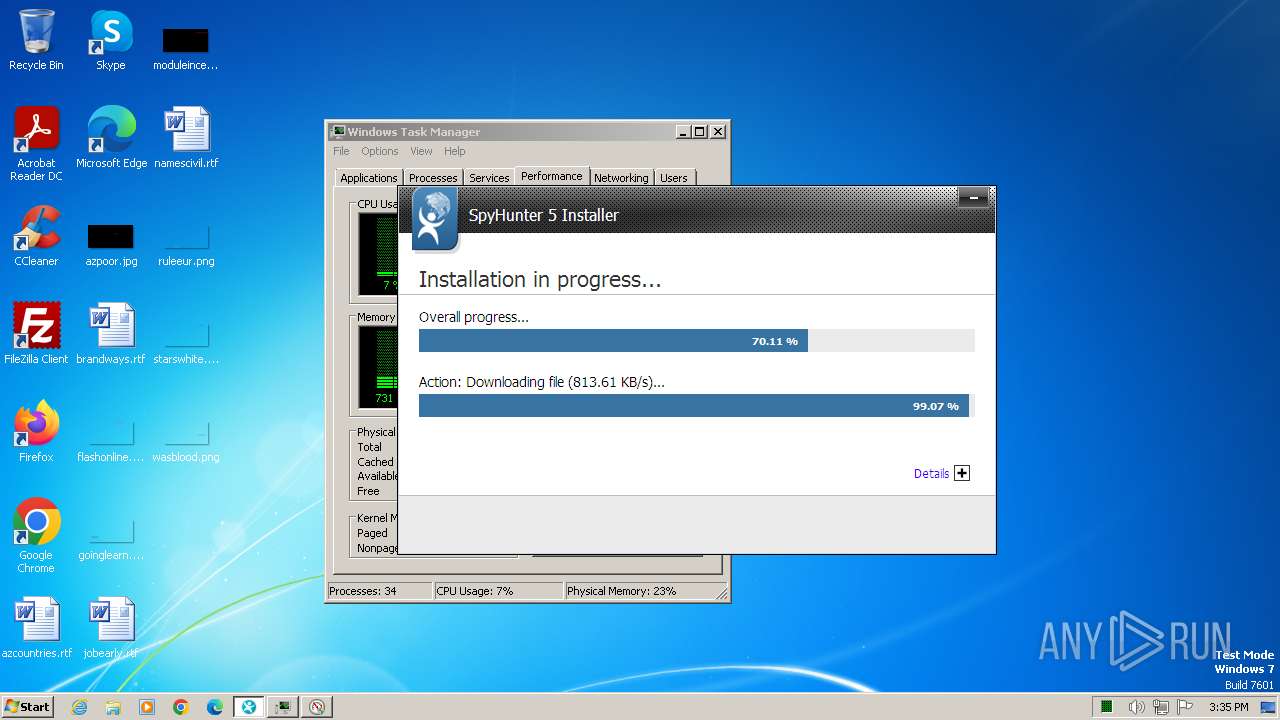The height and width of the screenshot is (720, 1280).
Task: Open the Task Manager File menu
Action: coord(341,151)
